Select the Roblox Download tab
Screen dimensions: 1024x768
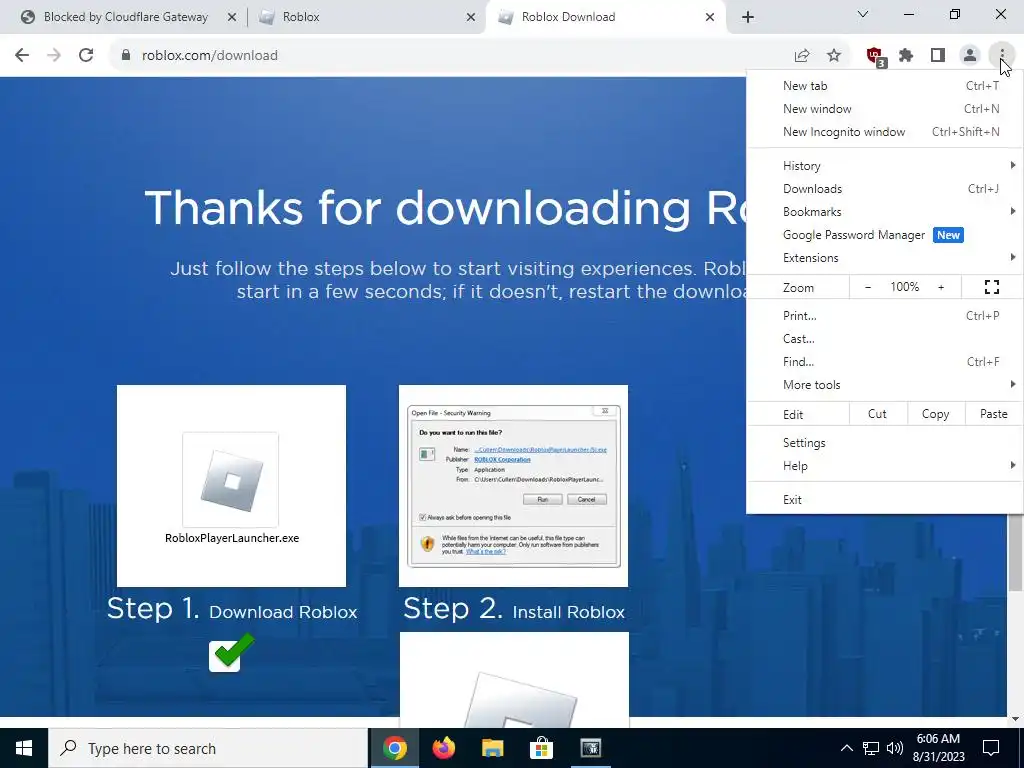point(605,17)
